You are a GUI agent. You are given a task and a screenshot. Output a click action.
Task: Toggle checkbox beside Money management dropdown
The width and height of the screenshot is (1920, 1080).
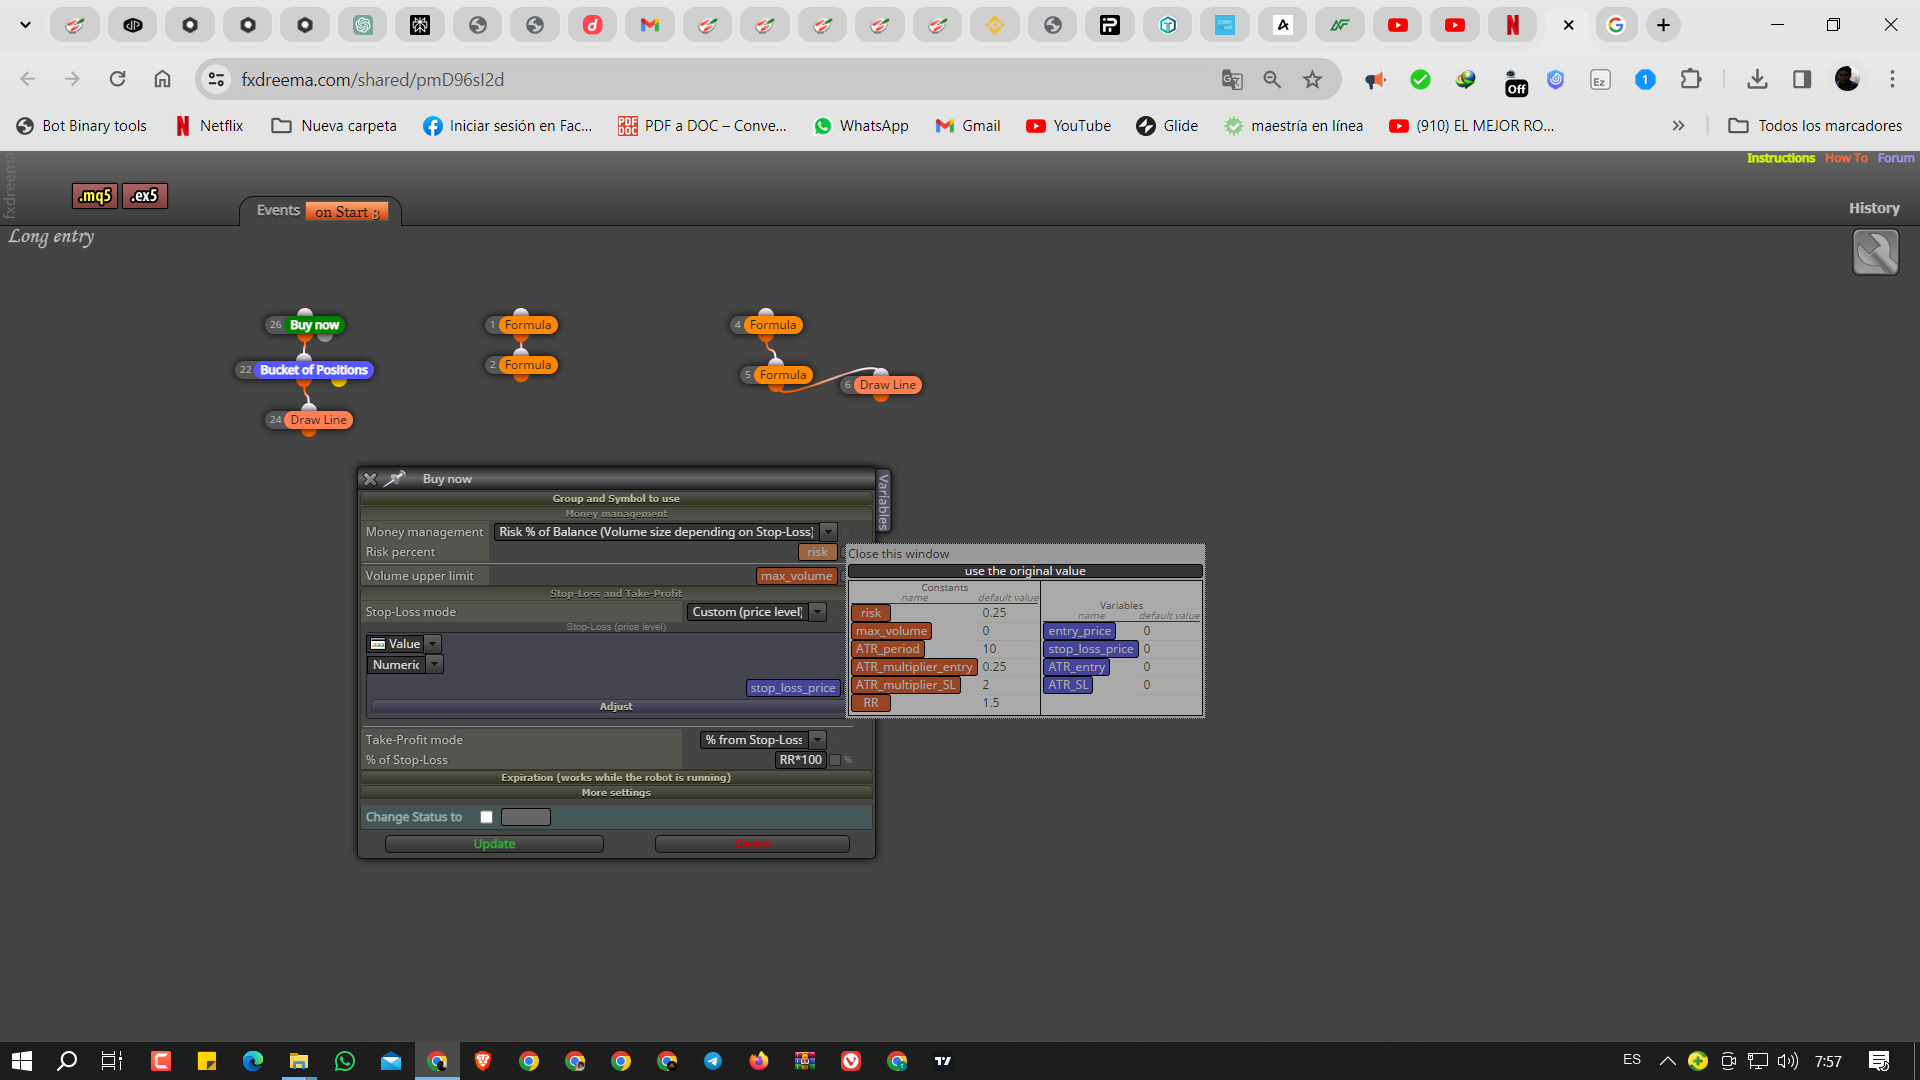[x=845, y=532]
